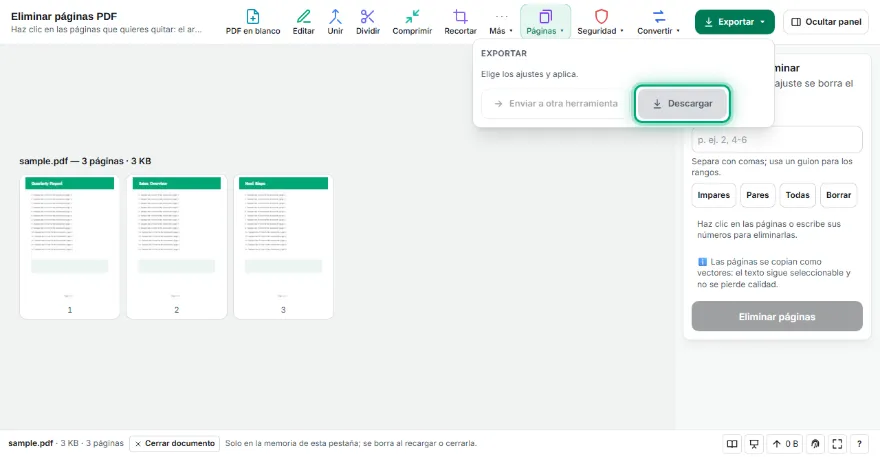Click Cerrar documento in status bar
This screenshot has width=880, height=457.
tap(175, 444)
